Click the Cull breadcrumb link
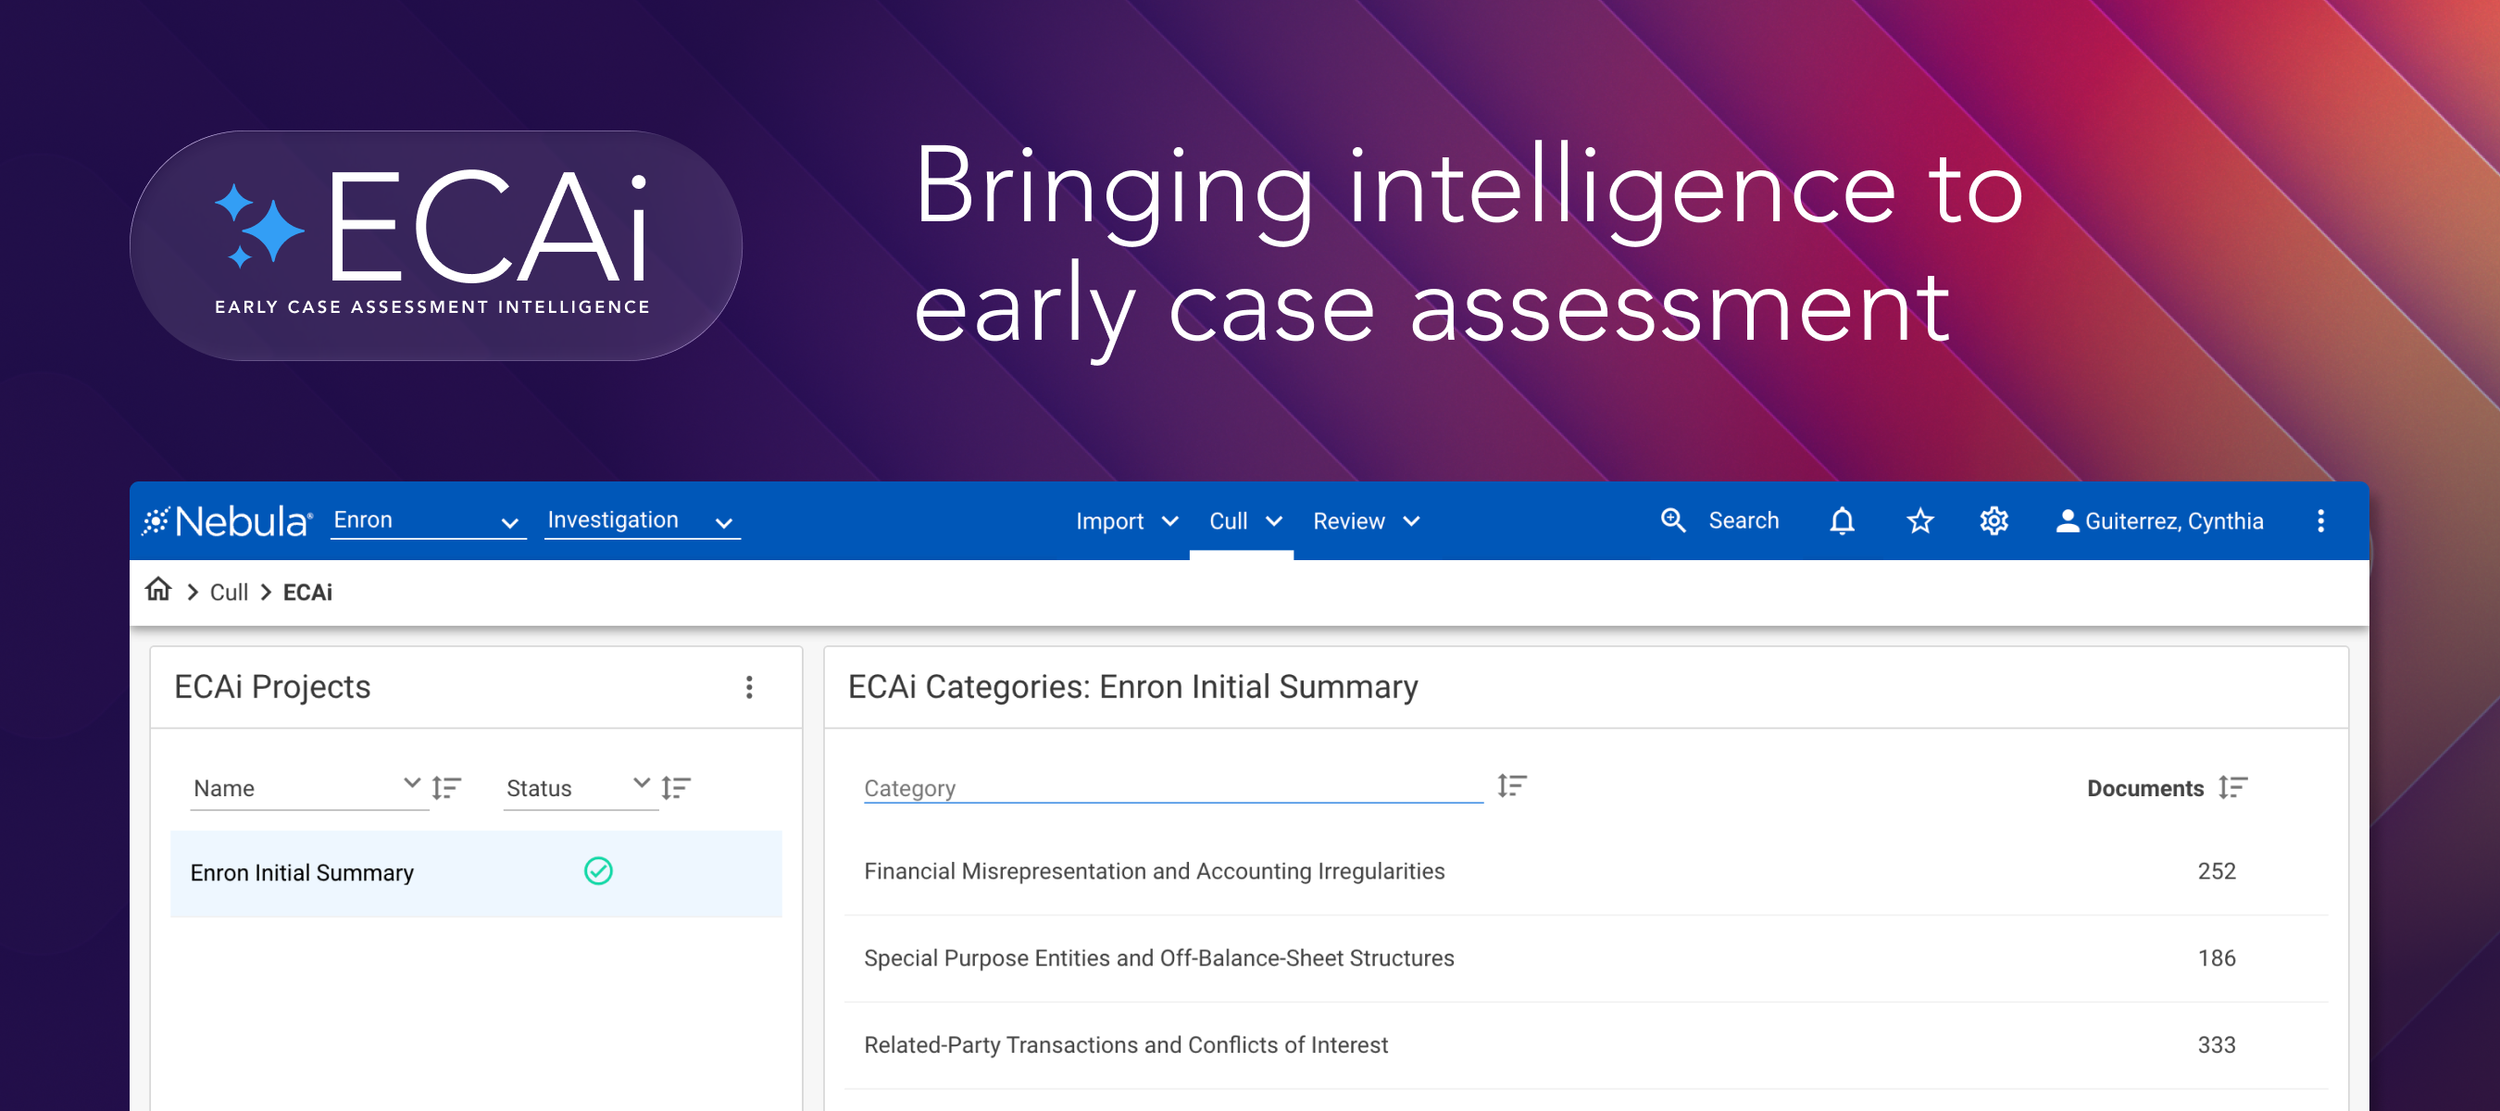This screenshot has width=2500, height=1111. click(229, 592)
